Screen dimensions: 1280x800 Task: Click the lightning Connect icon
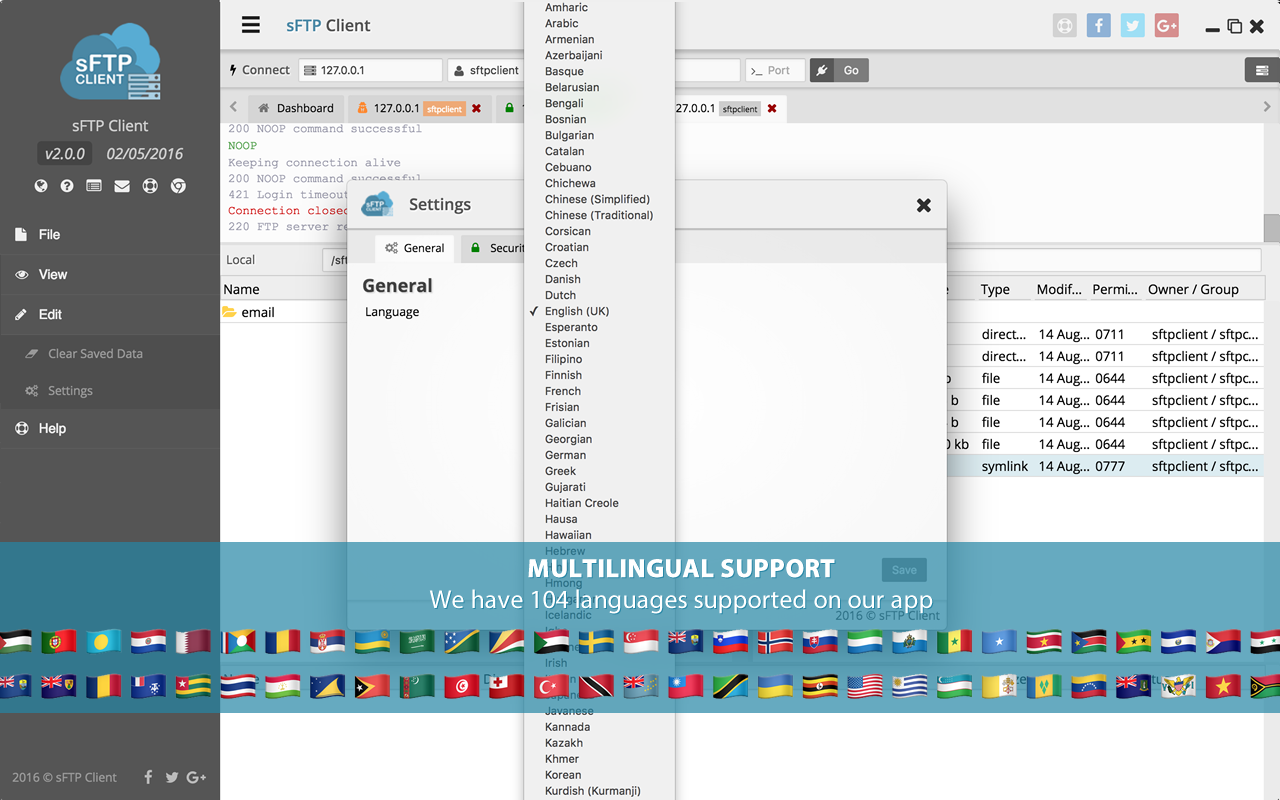tap(234, 70)
